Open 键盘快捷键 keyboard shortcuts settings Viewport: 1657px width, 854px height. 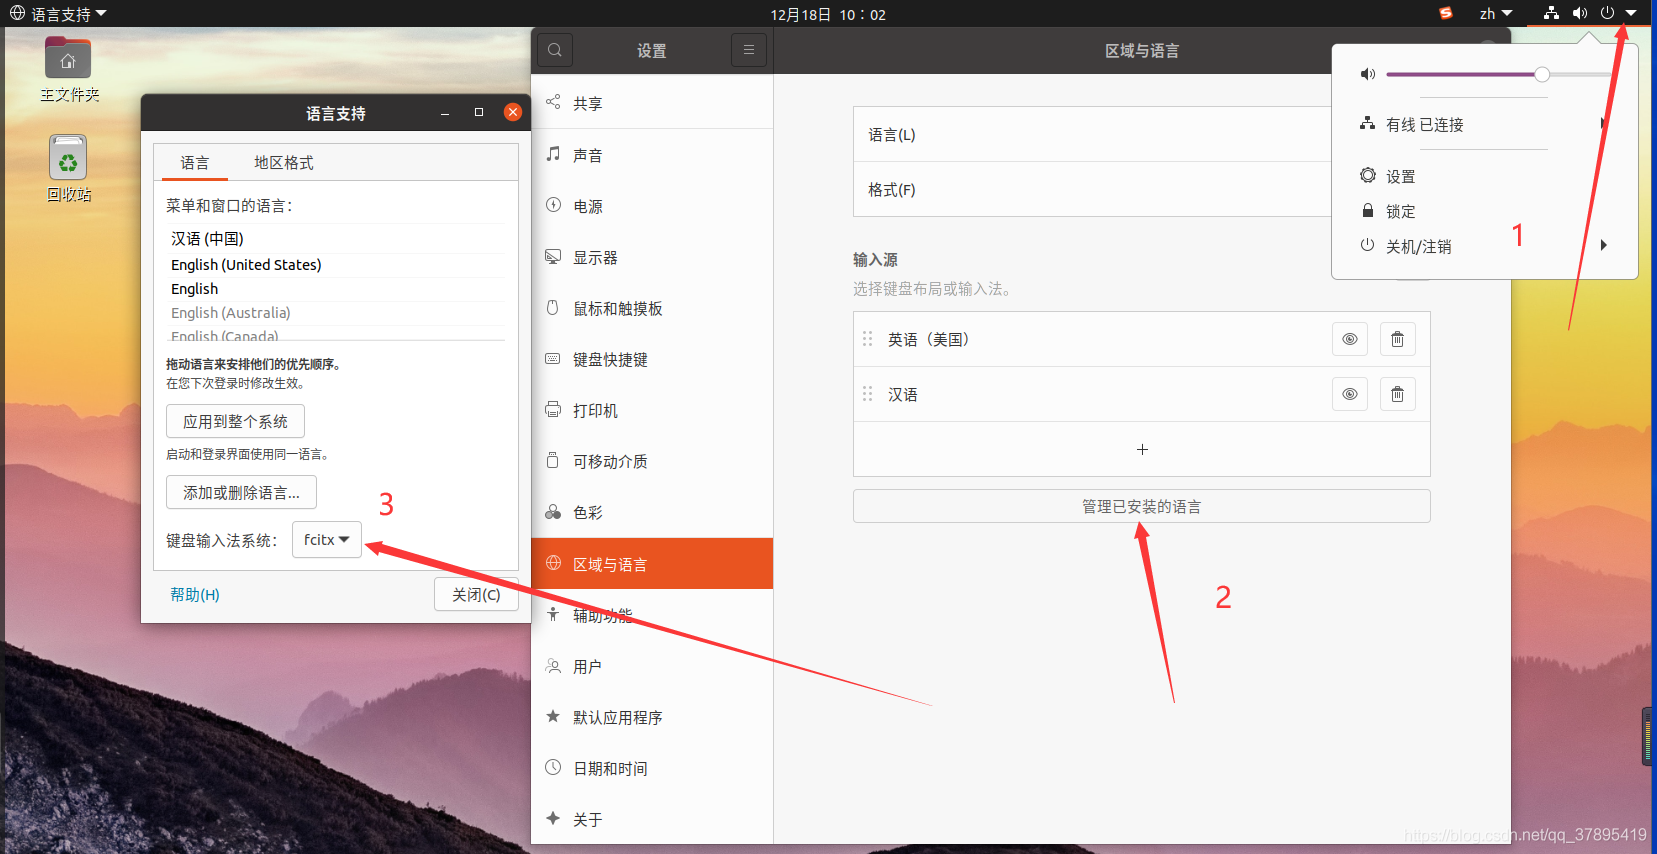click(x=652, y=359)
